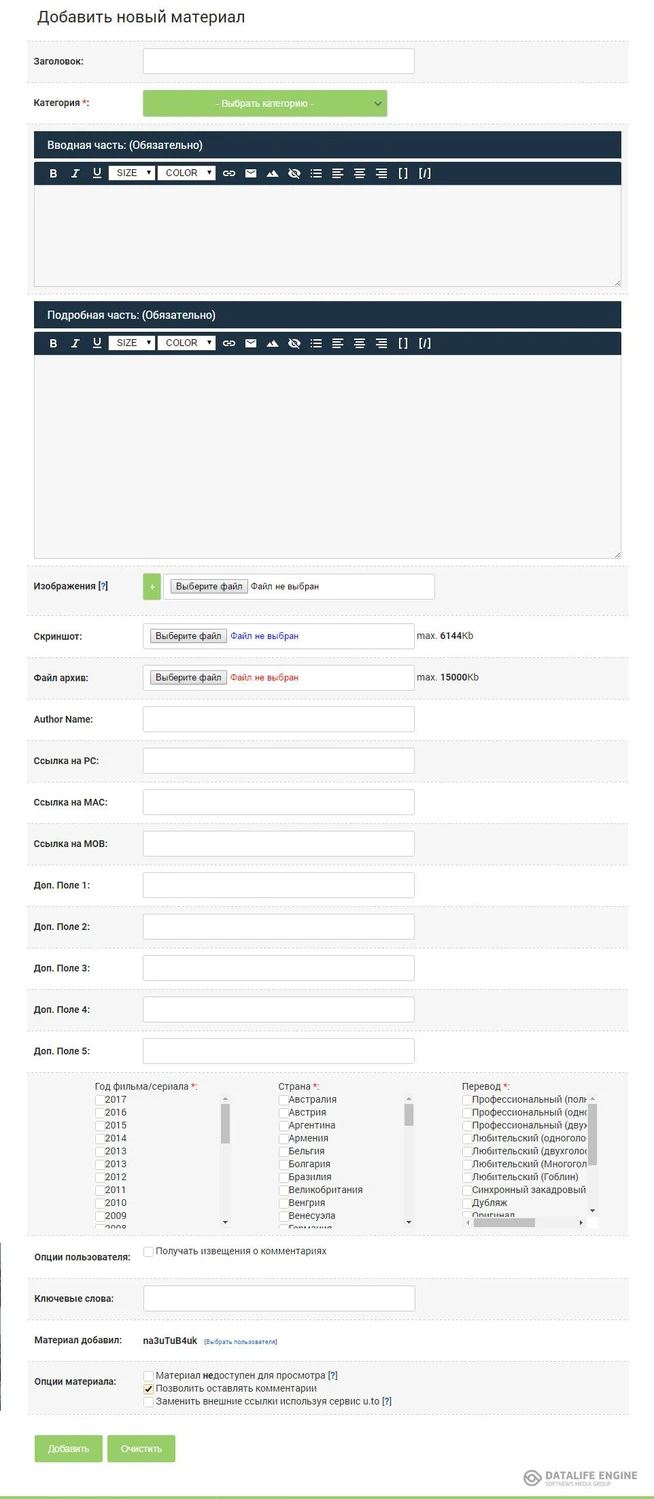
Task: Focus the Доп. Поле 3 input
Action: [x=278, y=968]
